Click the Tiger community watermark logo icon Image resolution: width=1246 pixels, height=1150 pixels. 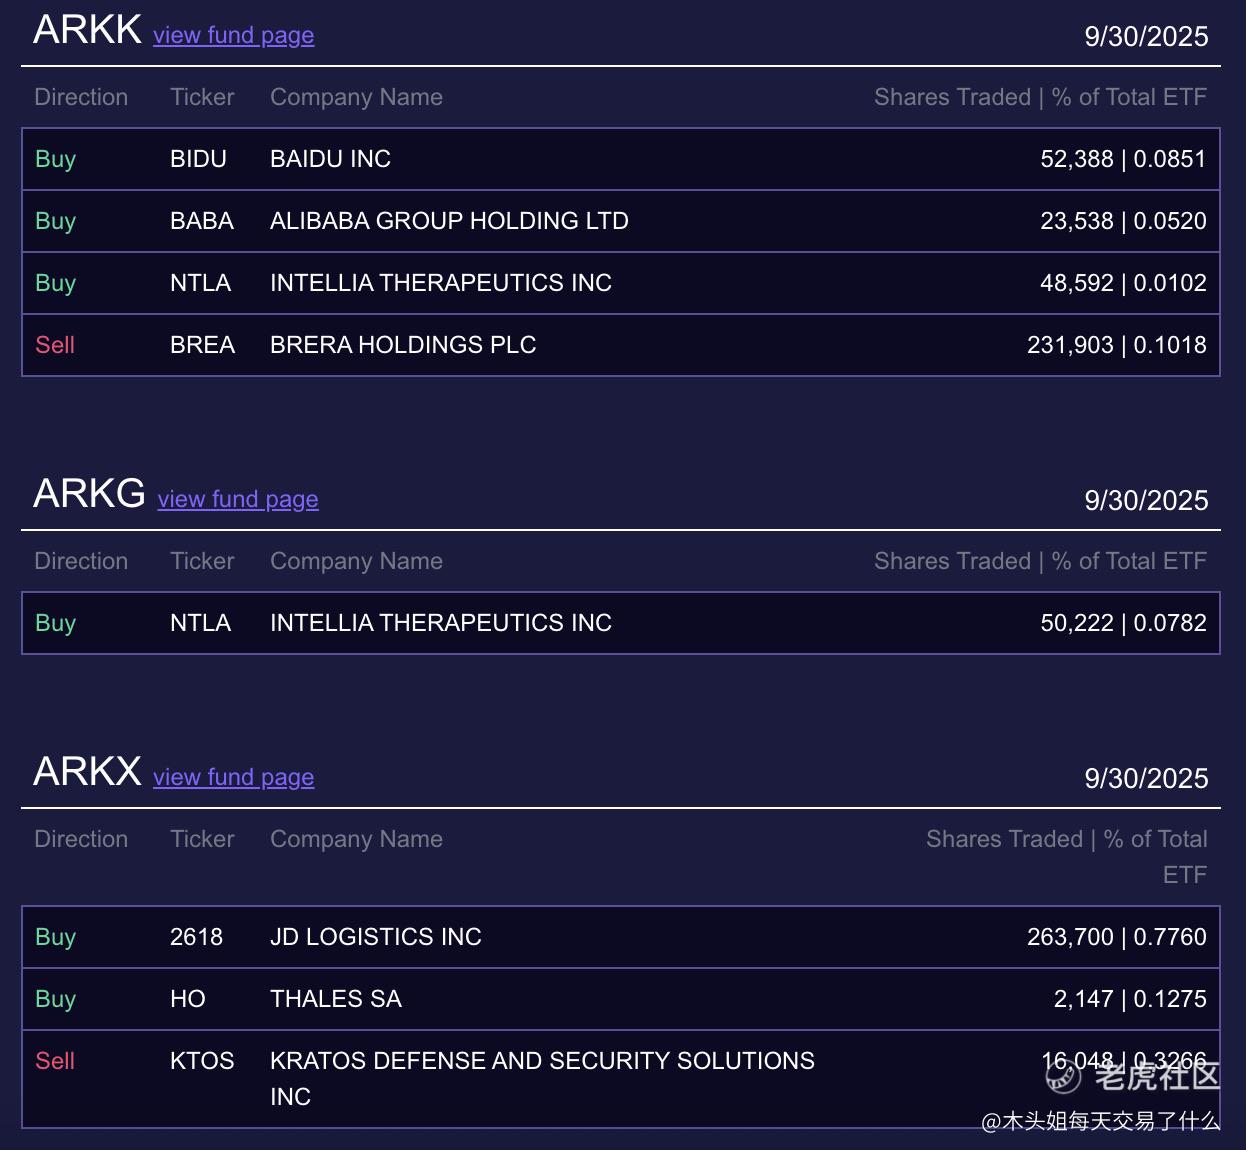pos(1063,1076)
